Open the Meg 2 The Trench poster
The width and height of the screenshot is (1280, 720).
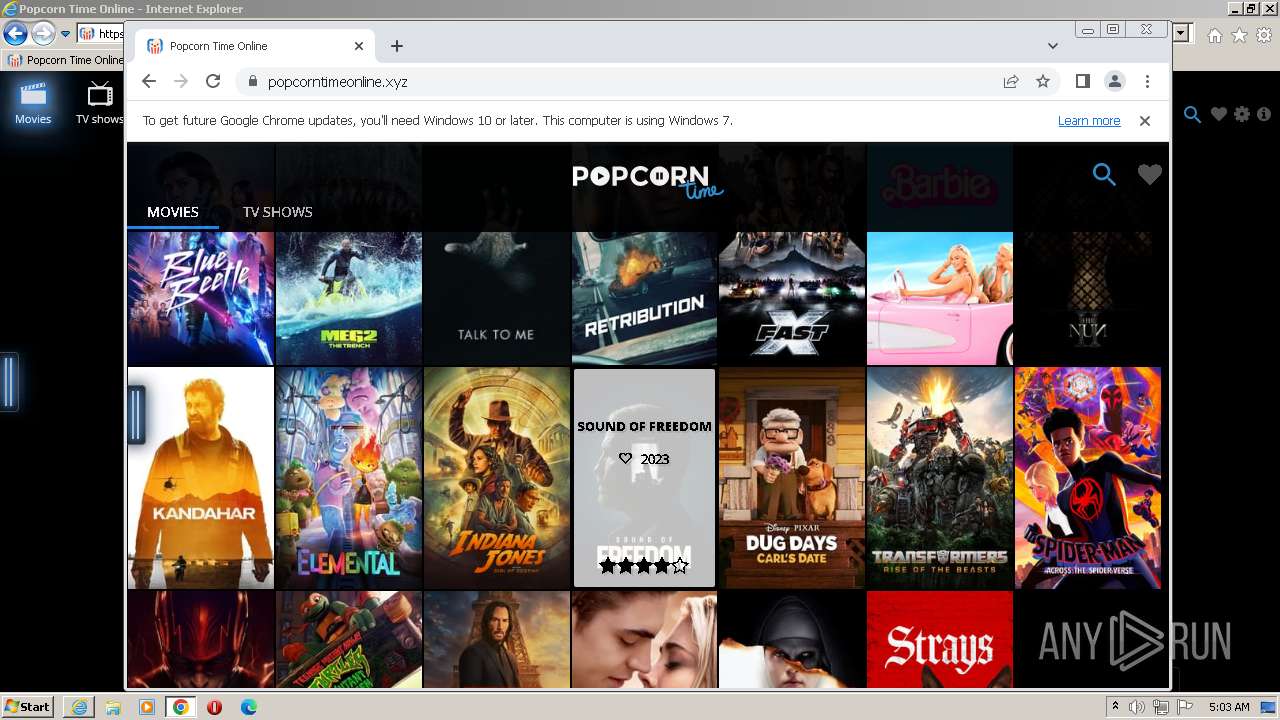point(349,298)
